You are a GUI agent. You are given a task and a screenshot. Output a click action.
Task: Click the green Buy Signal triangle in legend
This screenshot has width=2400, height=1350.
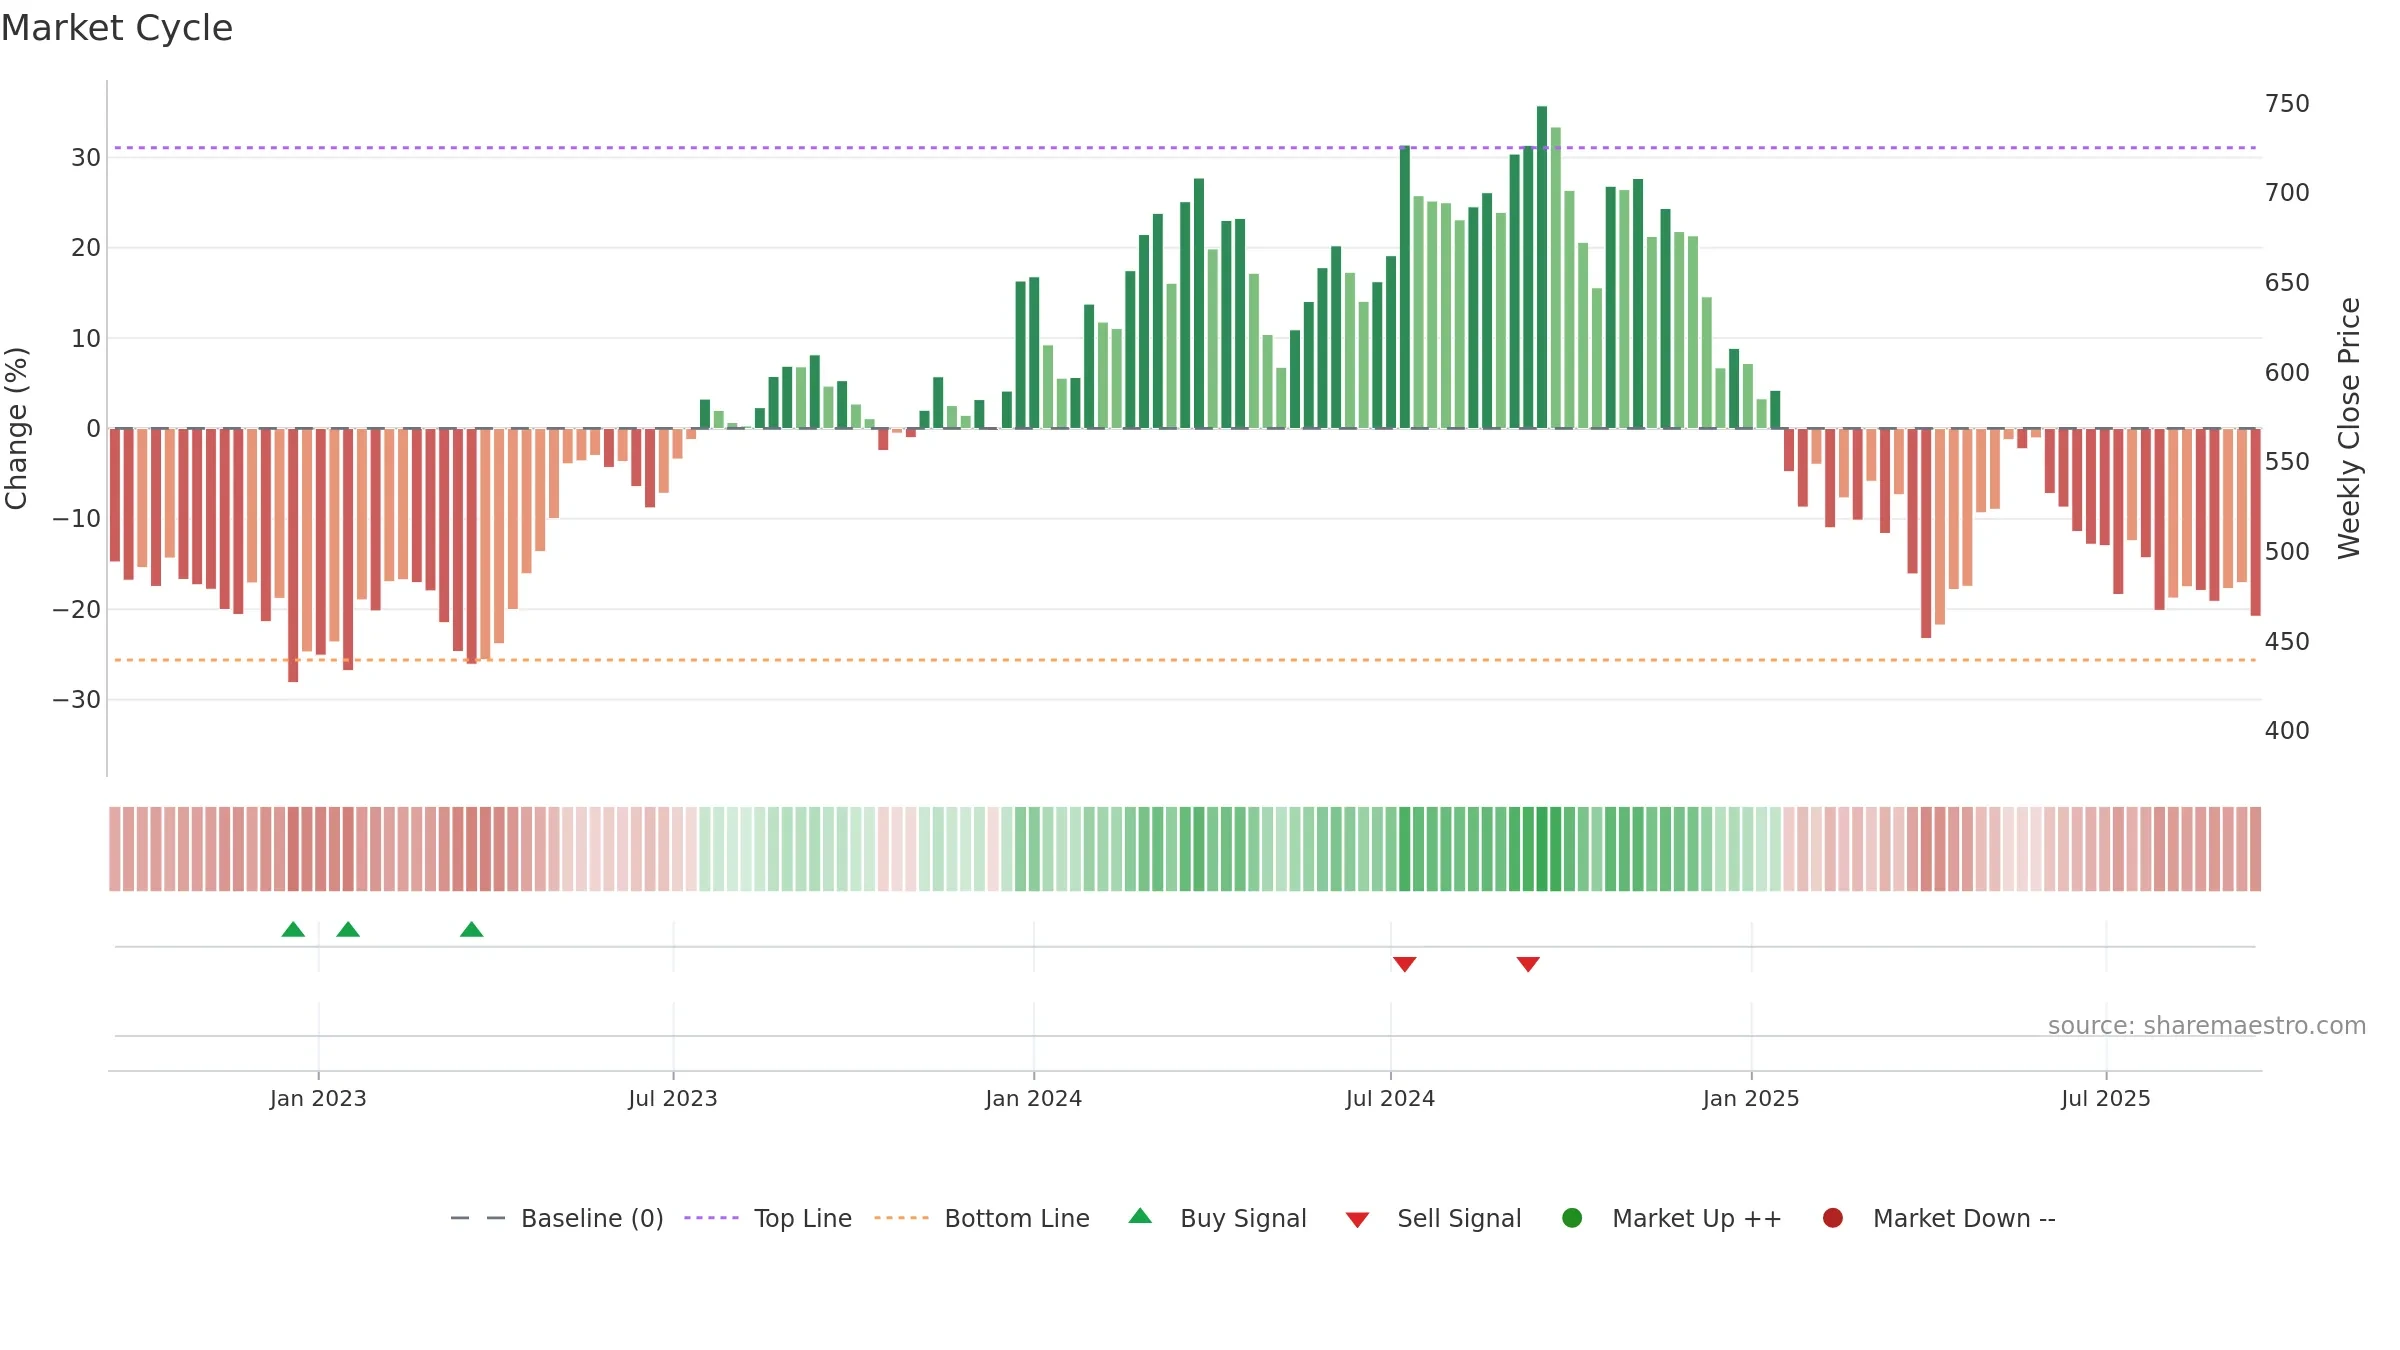click(1140, 1216)
